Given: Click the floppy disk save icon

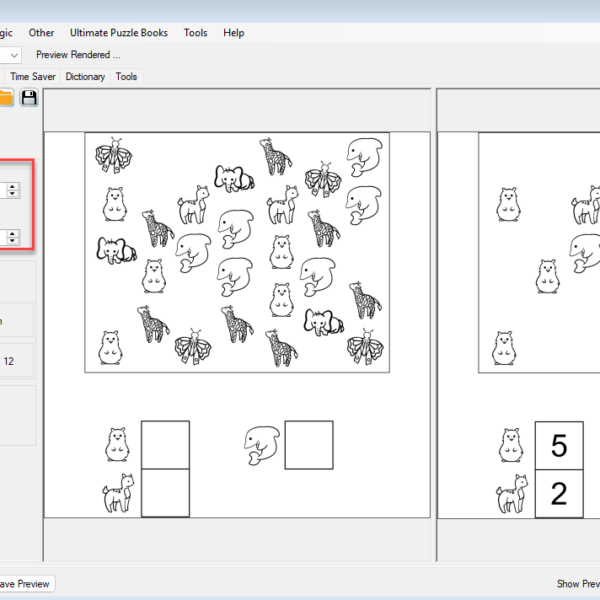Looking at the screenshot, I should (x=29, y=97).
